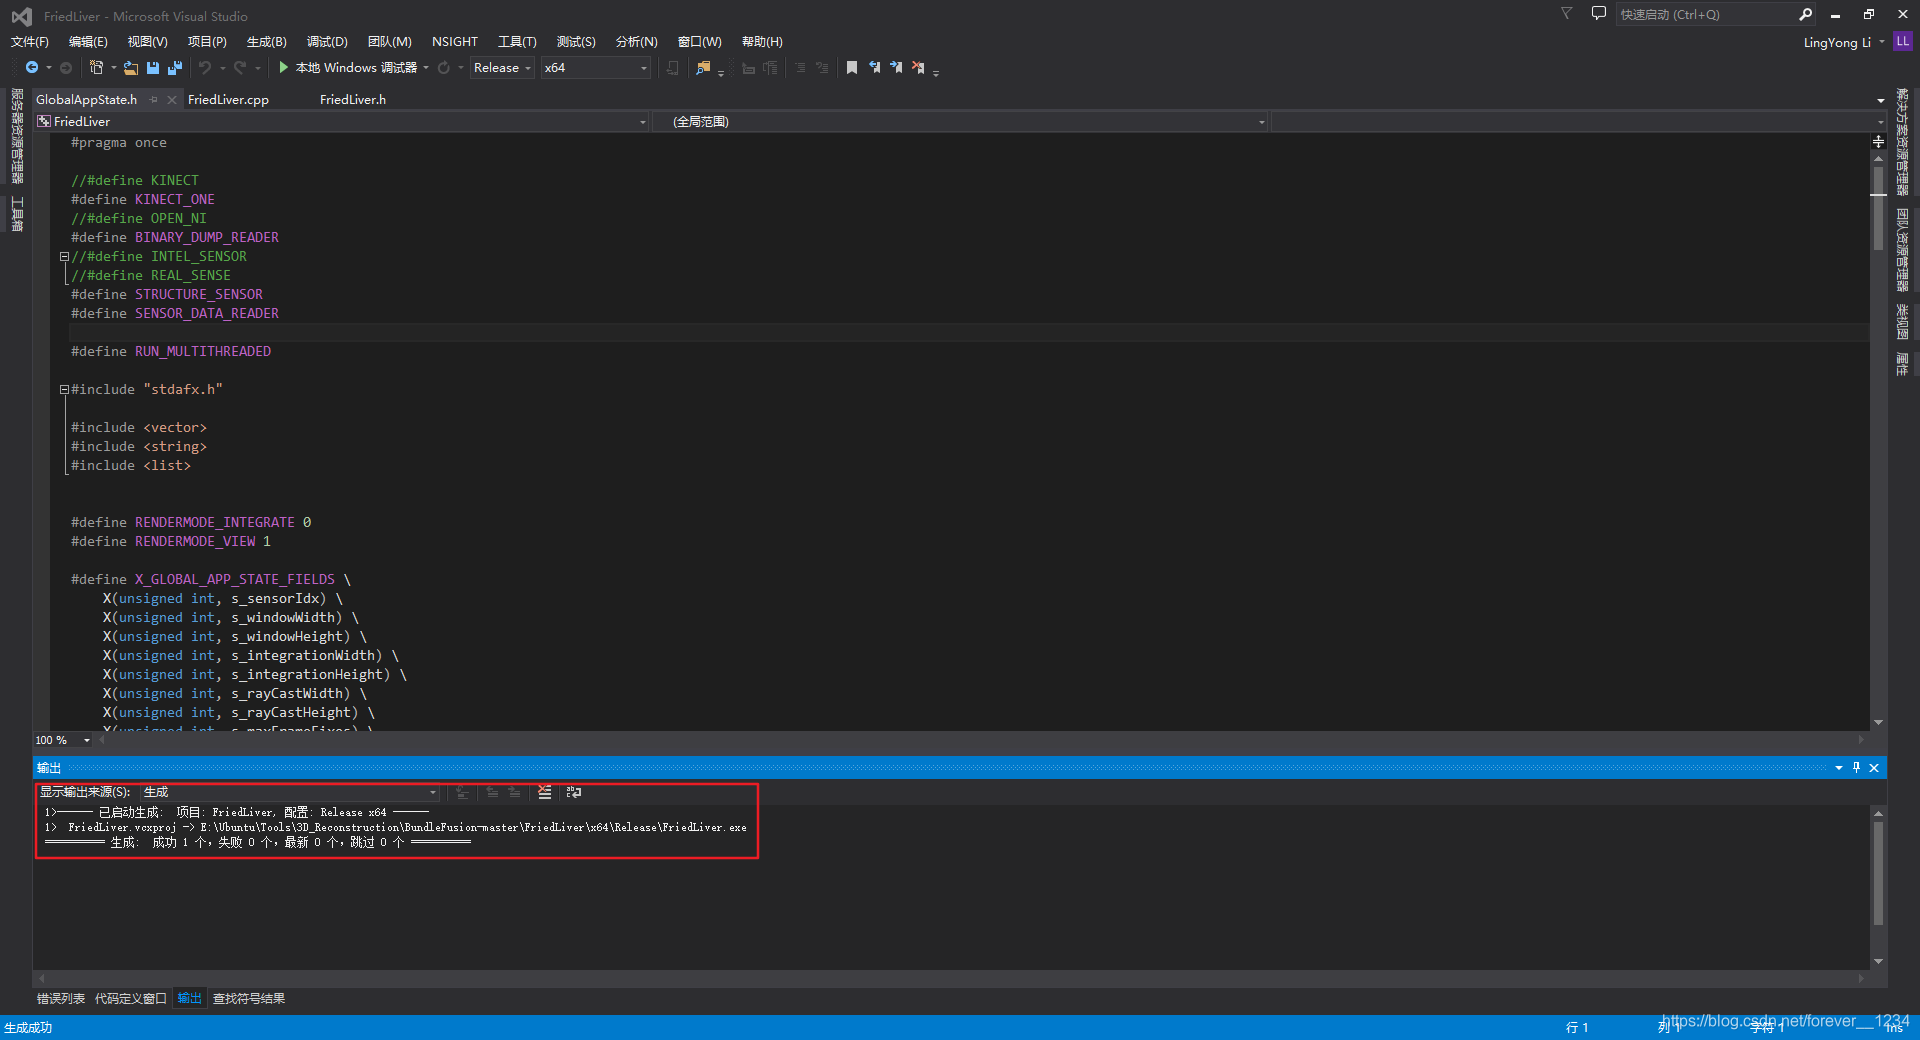Toggle auto-hide pin on Output panel
Screen dimensions: 1920x1040
(x=1856, y=768)
